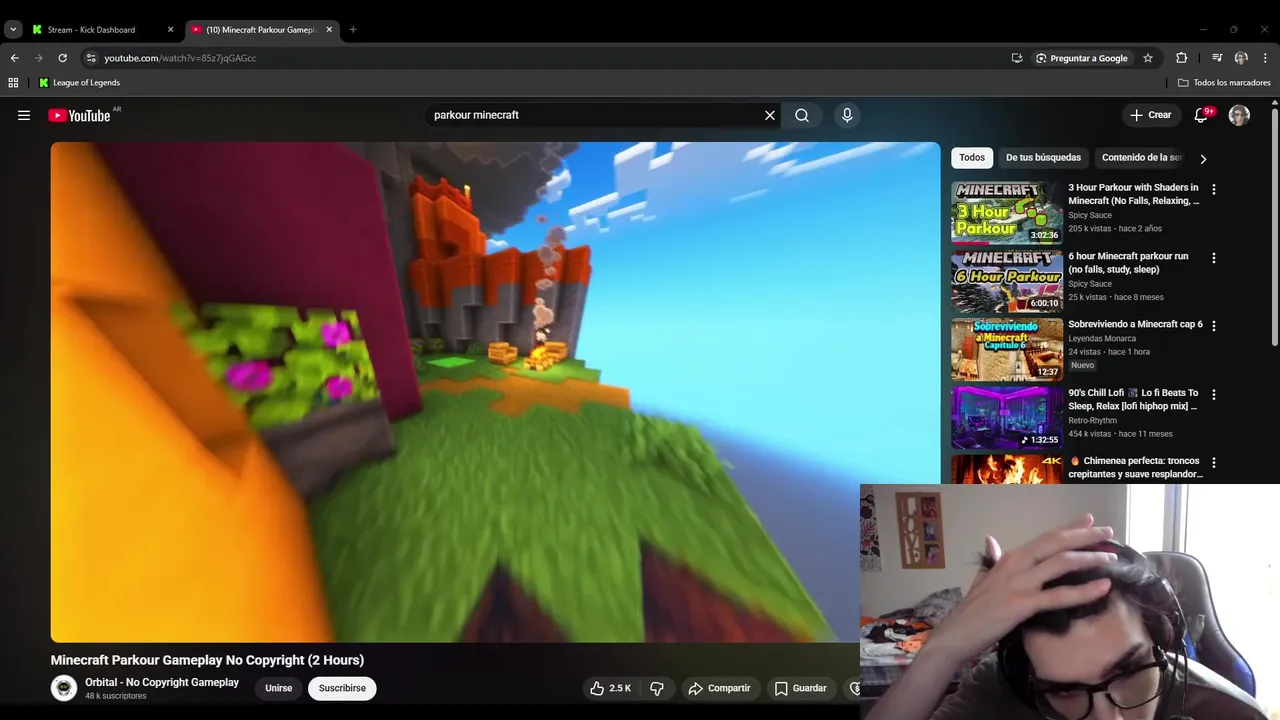Viewport: 1280px width, 720px height.
Task: Like the video with thumbs up
Action: [x=610, y=688]
